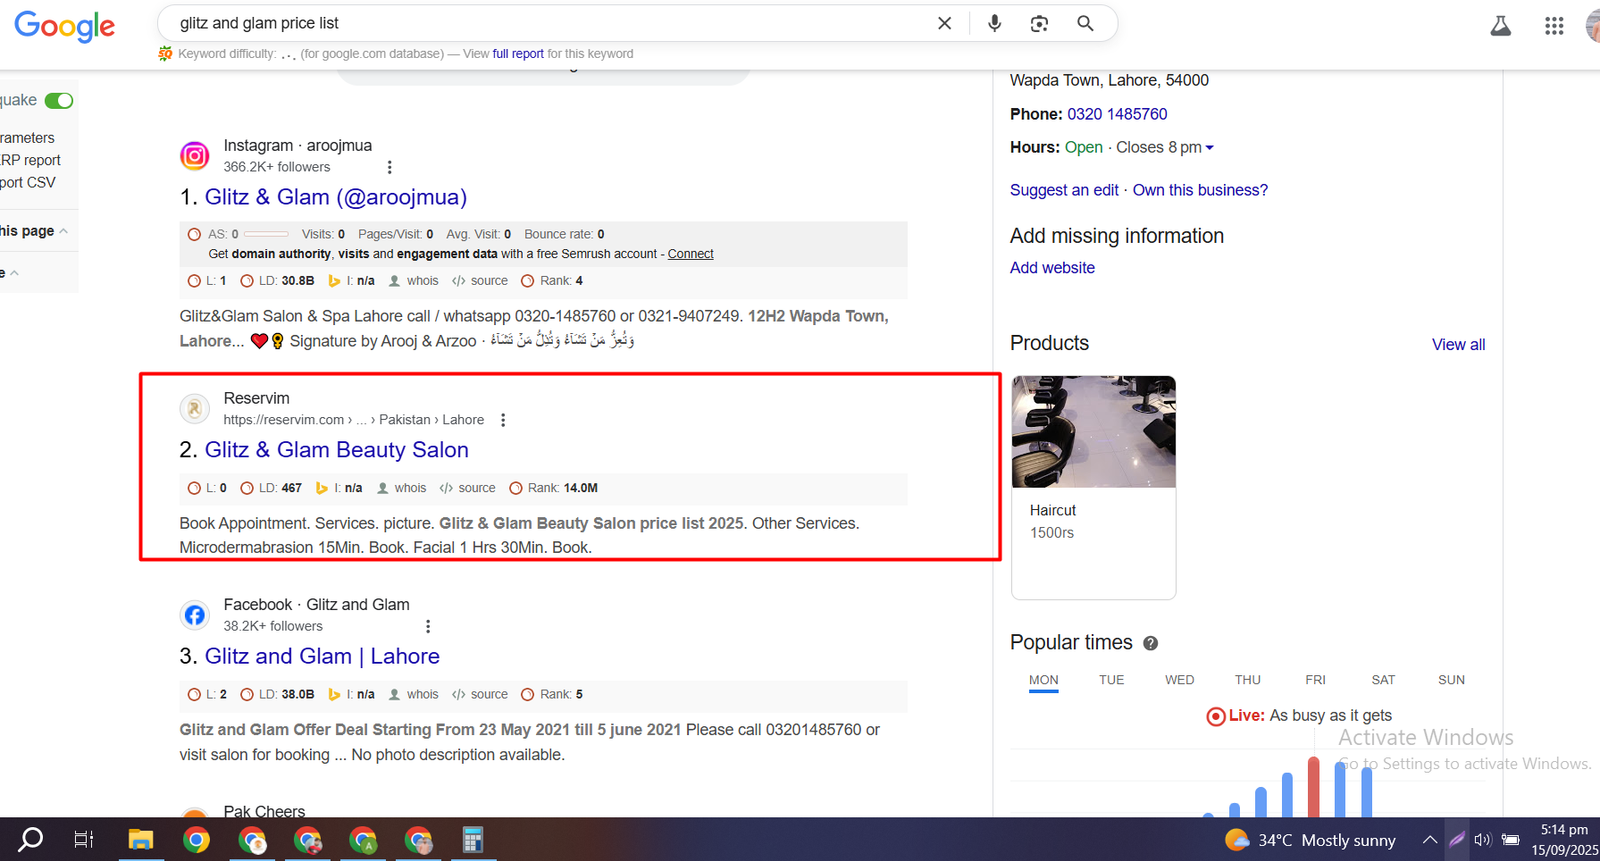Screen dimensions: 1600x861
Task: Open File Explorer from the taskbar
Action: (140, 840)
